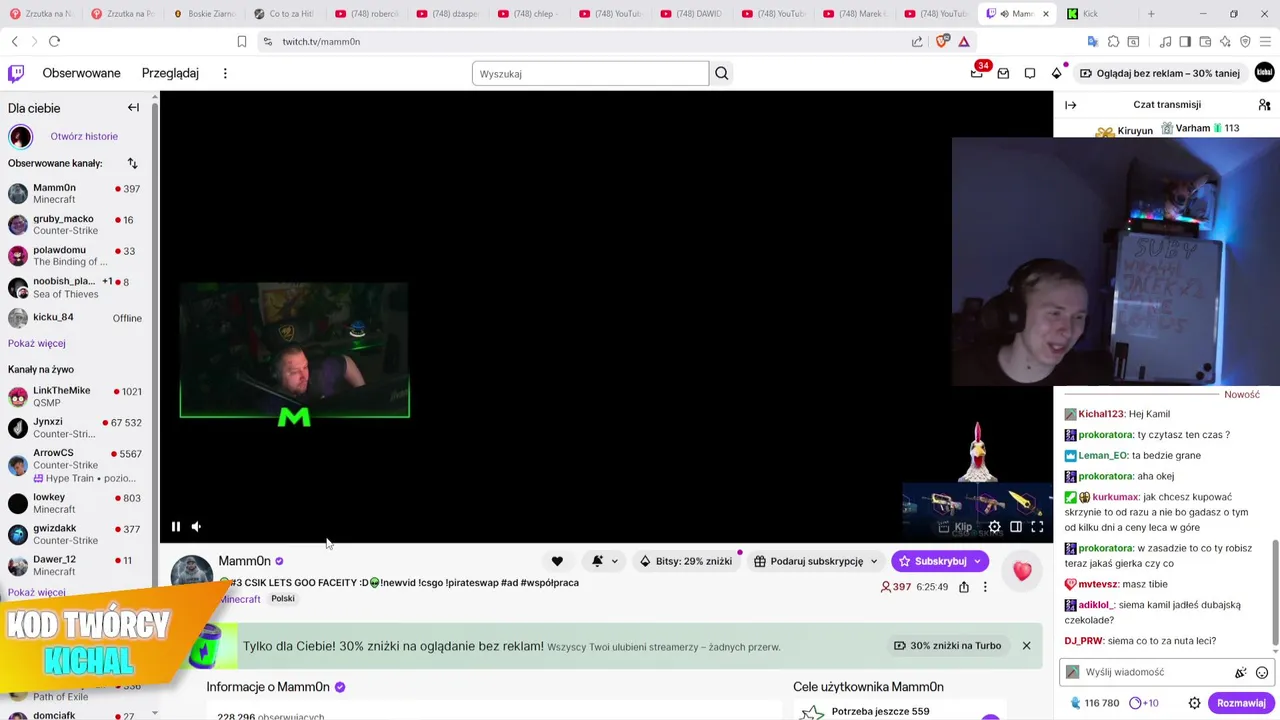Toggle the browser sidebar panel icon
Image resolution: width=1280 pixels, height=720 pixels.
point(1185,41)
